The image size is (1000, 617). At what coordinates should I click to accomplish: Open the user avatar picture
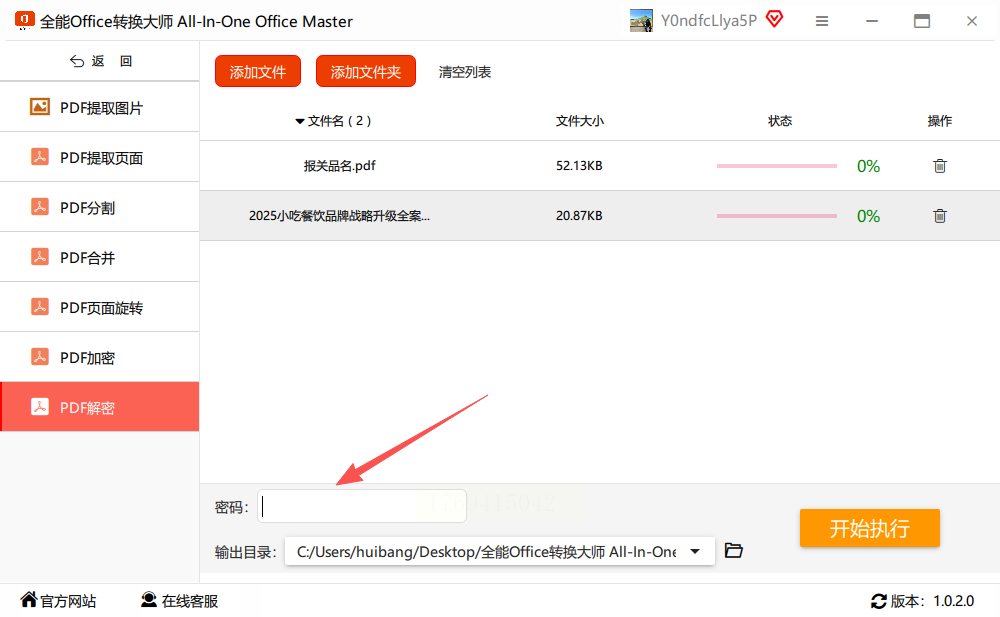(641, 20)
